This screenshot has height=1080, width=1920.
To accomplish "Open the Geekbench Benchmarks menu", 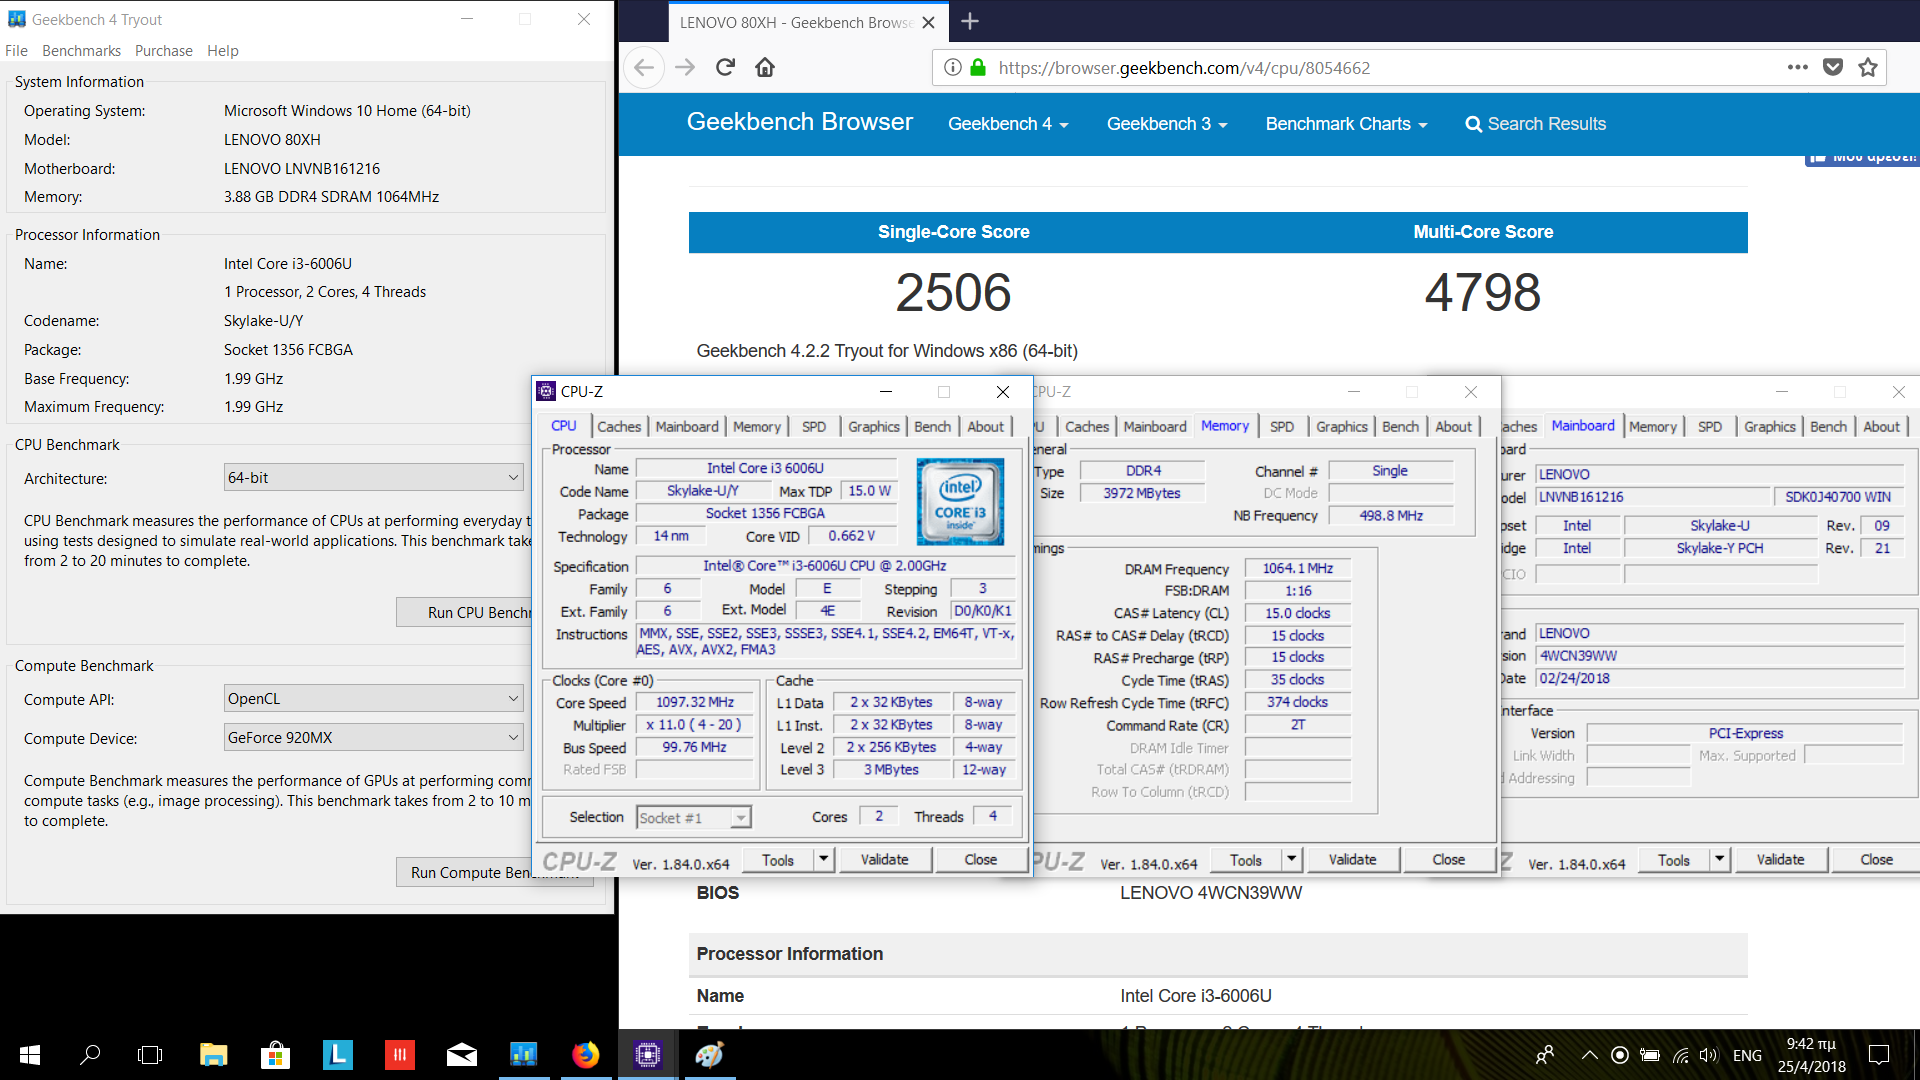I will (81, 51).
